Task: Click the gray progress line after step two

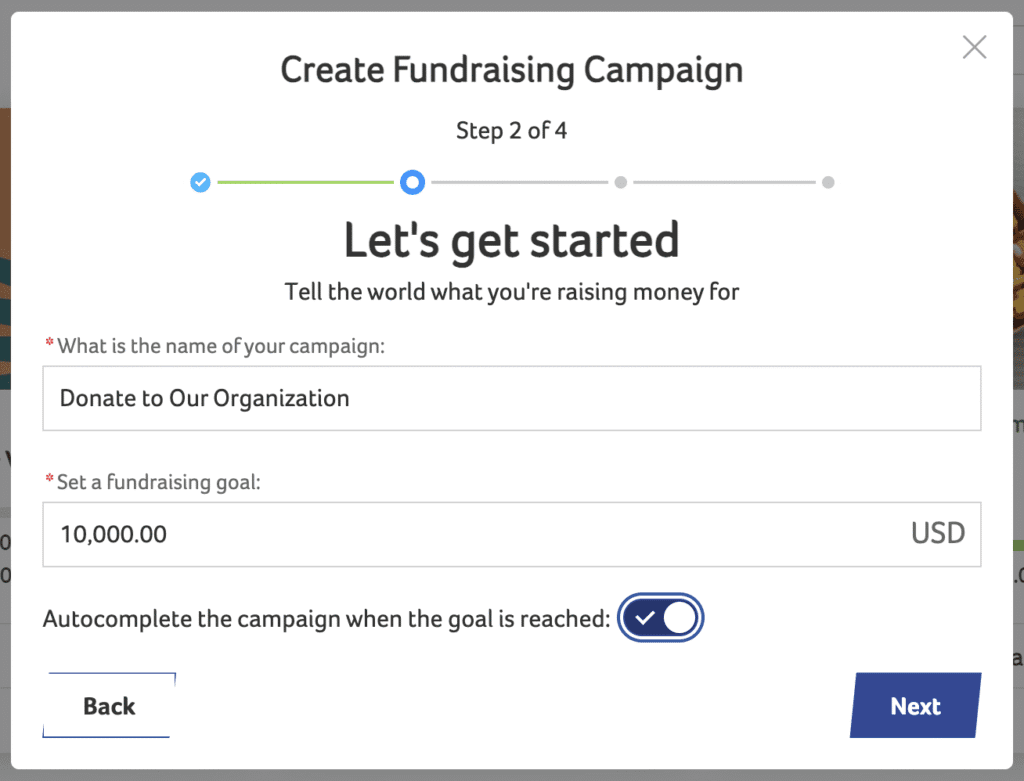Action: tap(520, 182)
